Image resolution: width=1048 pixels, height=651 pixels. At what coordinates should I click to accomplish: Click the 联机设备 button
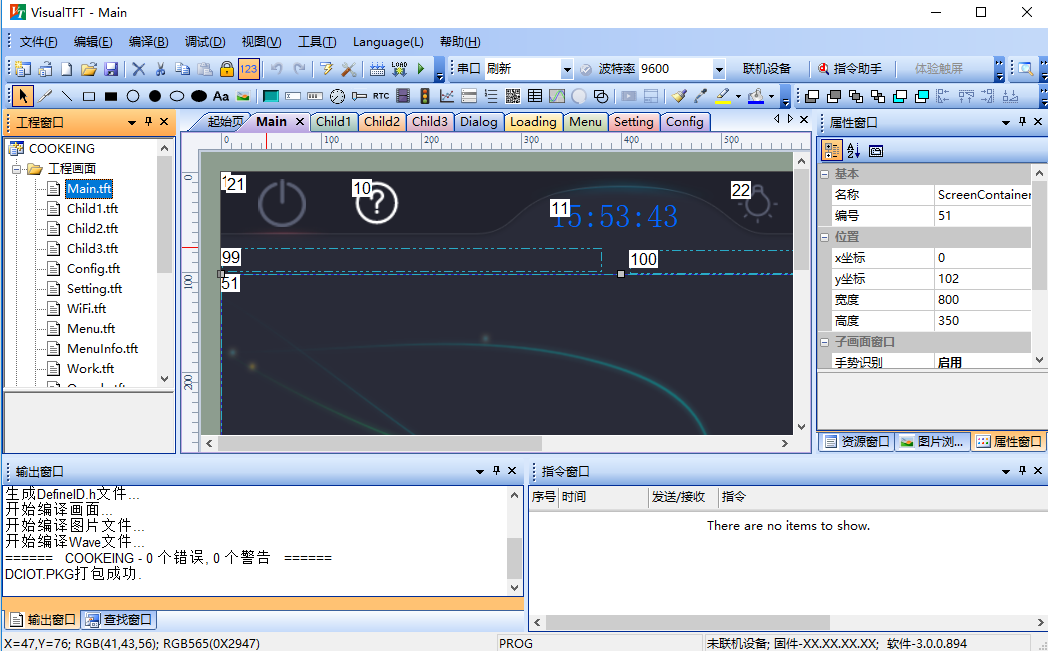tap(766, 69)
